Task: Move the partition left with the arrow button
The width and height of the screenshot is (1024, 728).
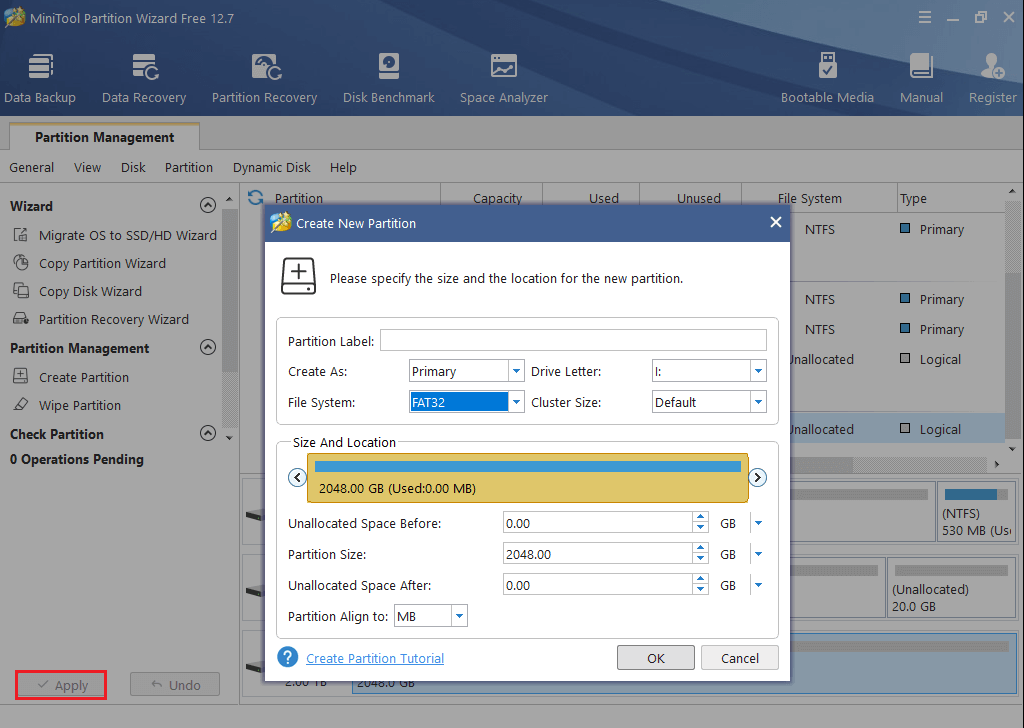Action: [297, 477]
